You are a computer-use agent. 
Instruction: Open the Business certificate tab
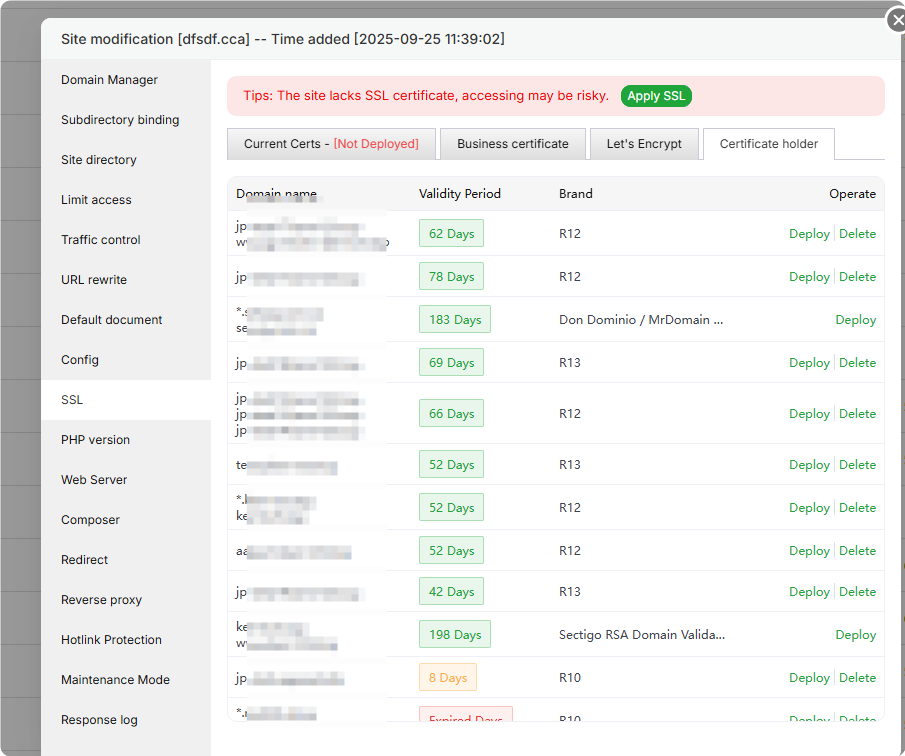(512, 144)
